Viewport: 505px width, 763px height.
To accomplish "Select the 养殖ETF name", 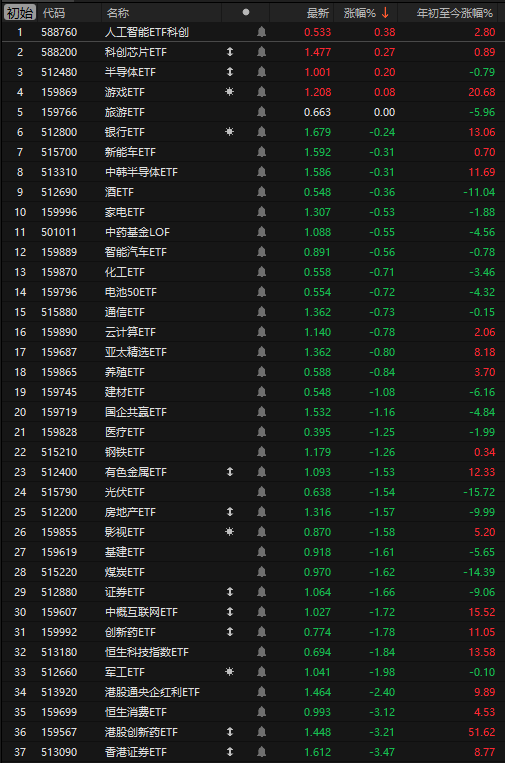I will tap(125, 372).
